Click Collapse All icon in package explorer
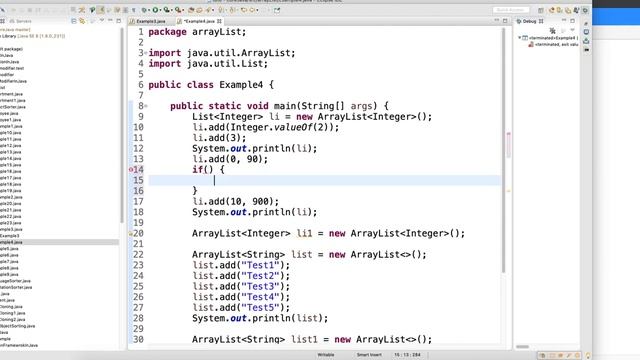This screenshot has height=360, width=640. pos(74,21)
